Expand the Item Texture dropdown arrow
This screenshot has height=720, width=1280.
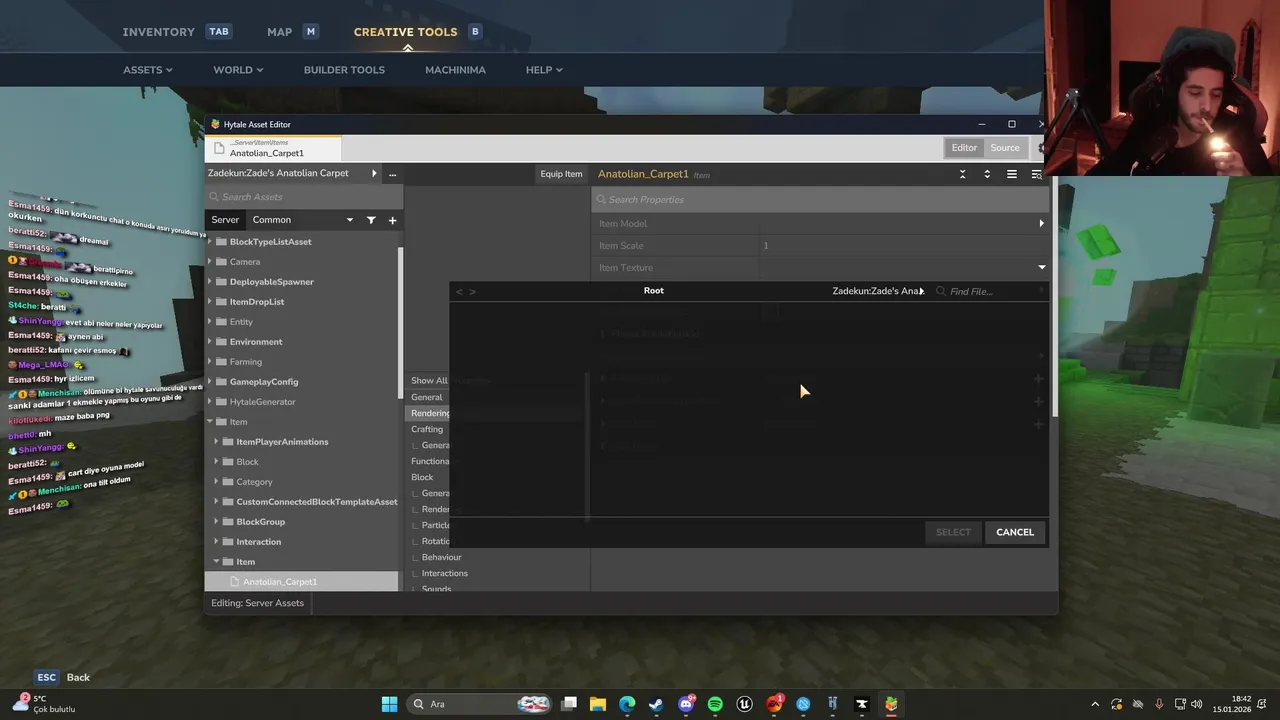coord(1041,268)
